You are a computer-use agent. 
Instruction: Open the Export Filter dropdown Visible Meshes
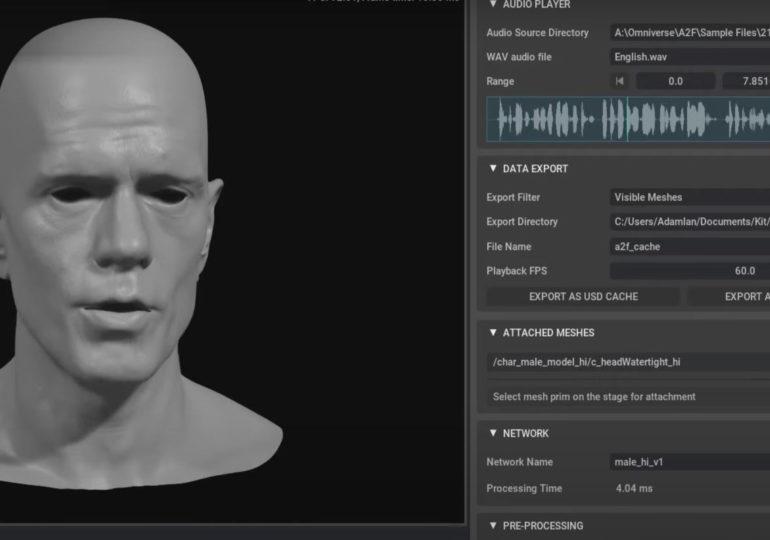(689, 197)
